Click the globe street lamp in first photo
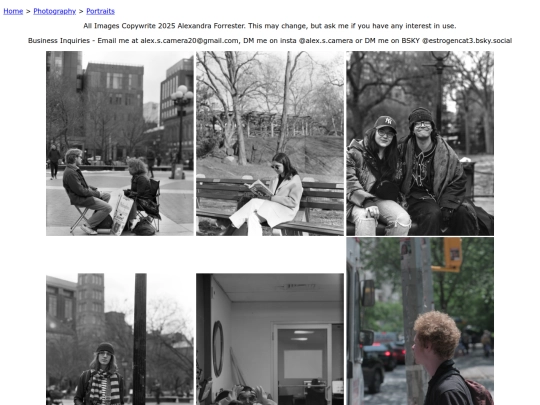This screenshot has height=405, width=540. (182, 95)
